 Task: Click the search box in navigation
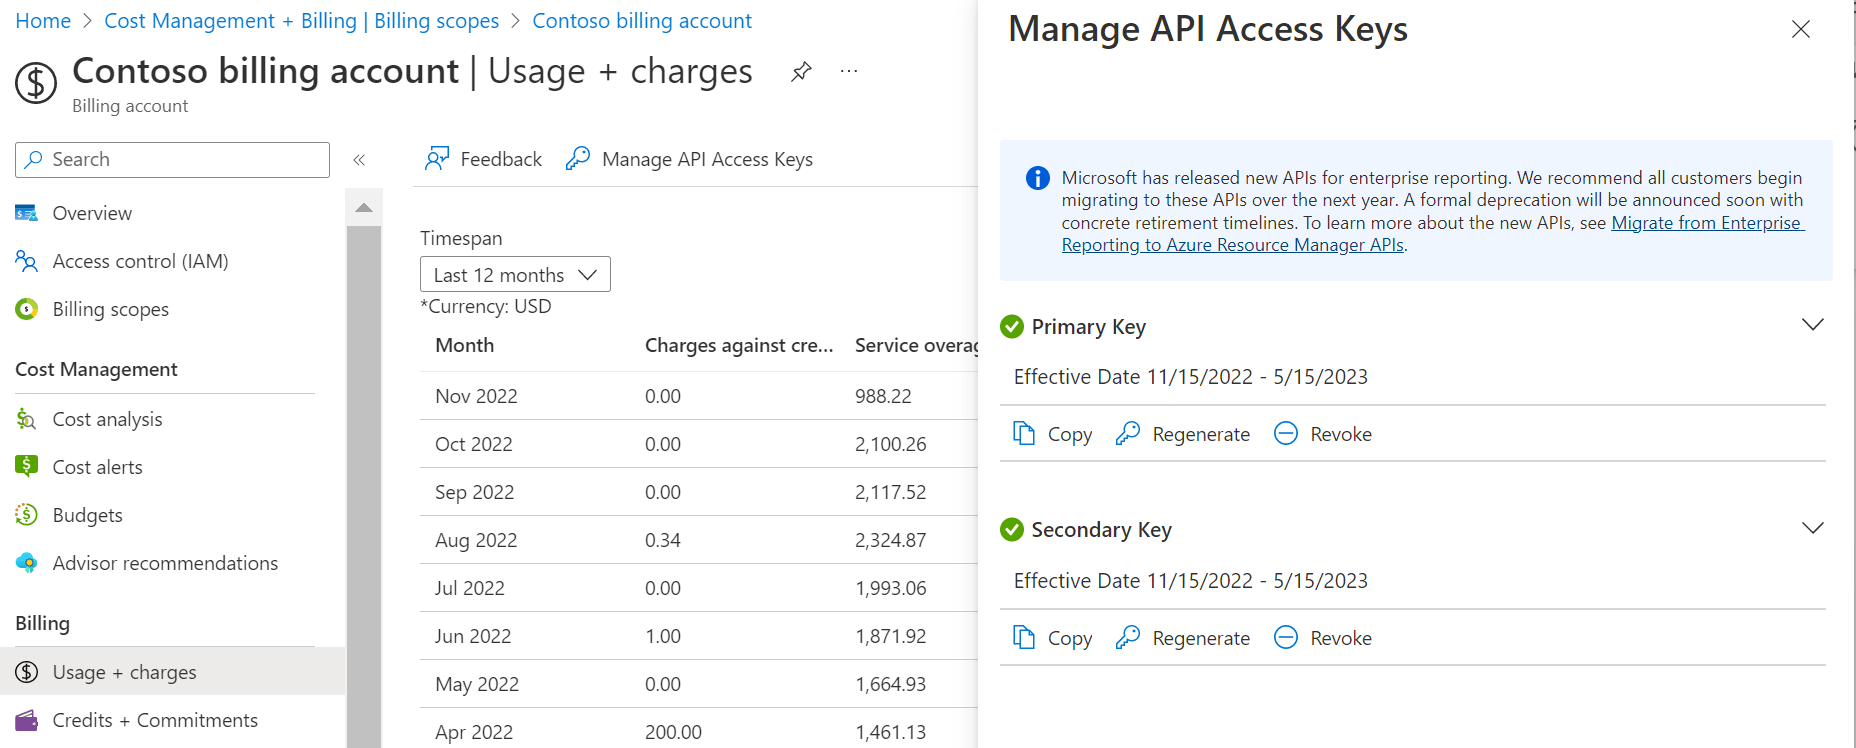(172, 160)
